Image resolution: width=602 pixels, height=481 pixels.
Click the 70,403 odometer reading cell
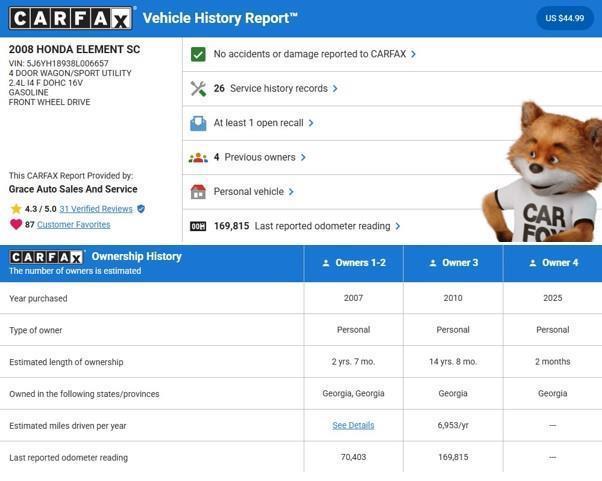353,457
